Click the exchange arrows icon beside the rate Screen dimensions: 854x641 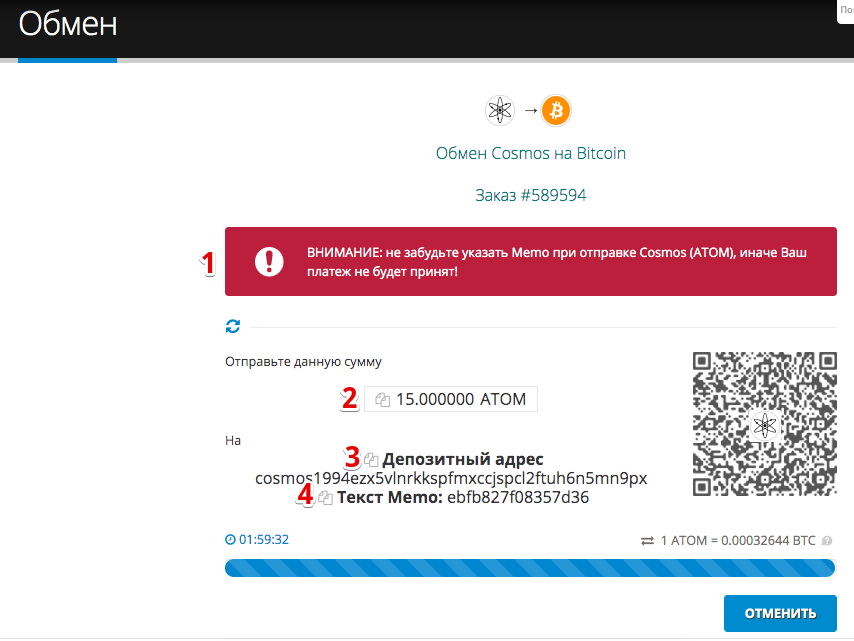tap(648, 541)
